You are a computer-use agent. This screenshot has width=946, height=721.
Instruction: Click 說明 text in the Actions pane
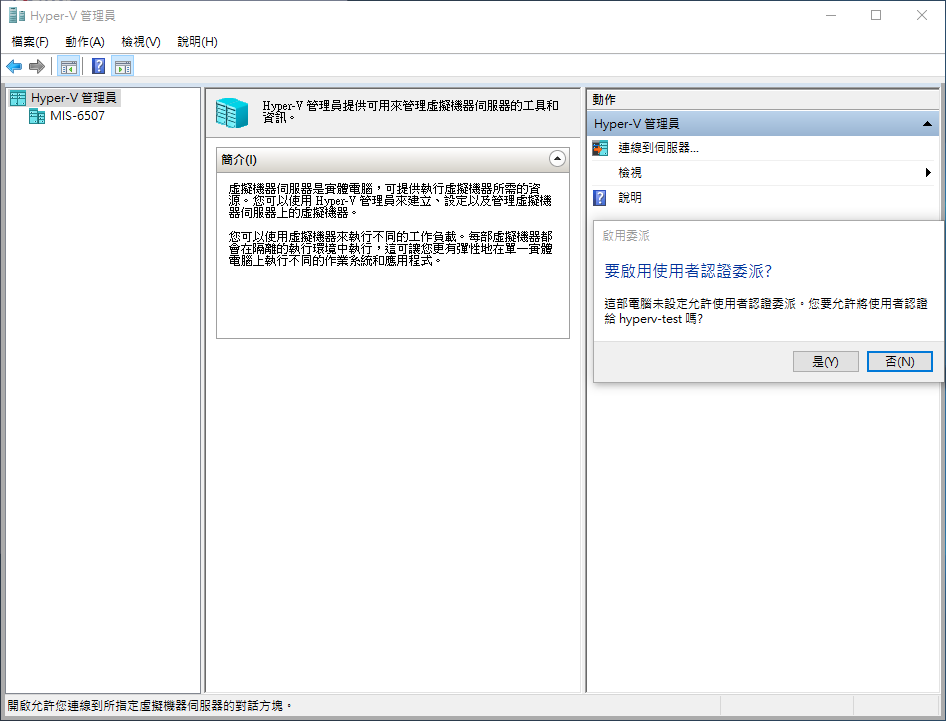[x=630, y=198]
